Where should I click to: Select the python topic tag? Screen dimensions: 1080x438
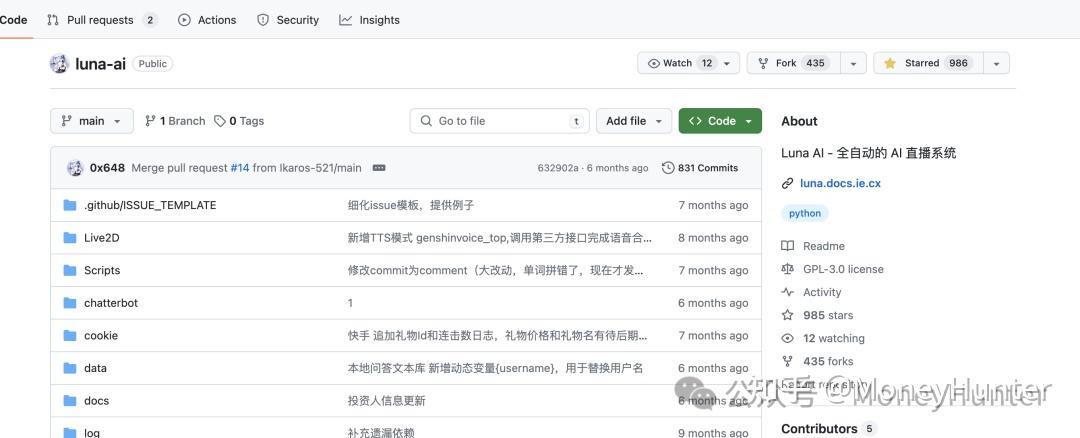coord(805,213)
